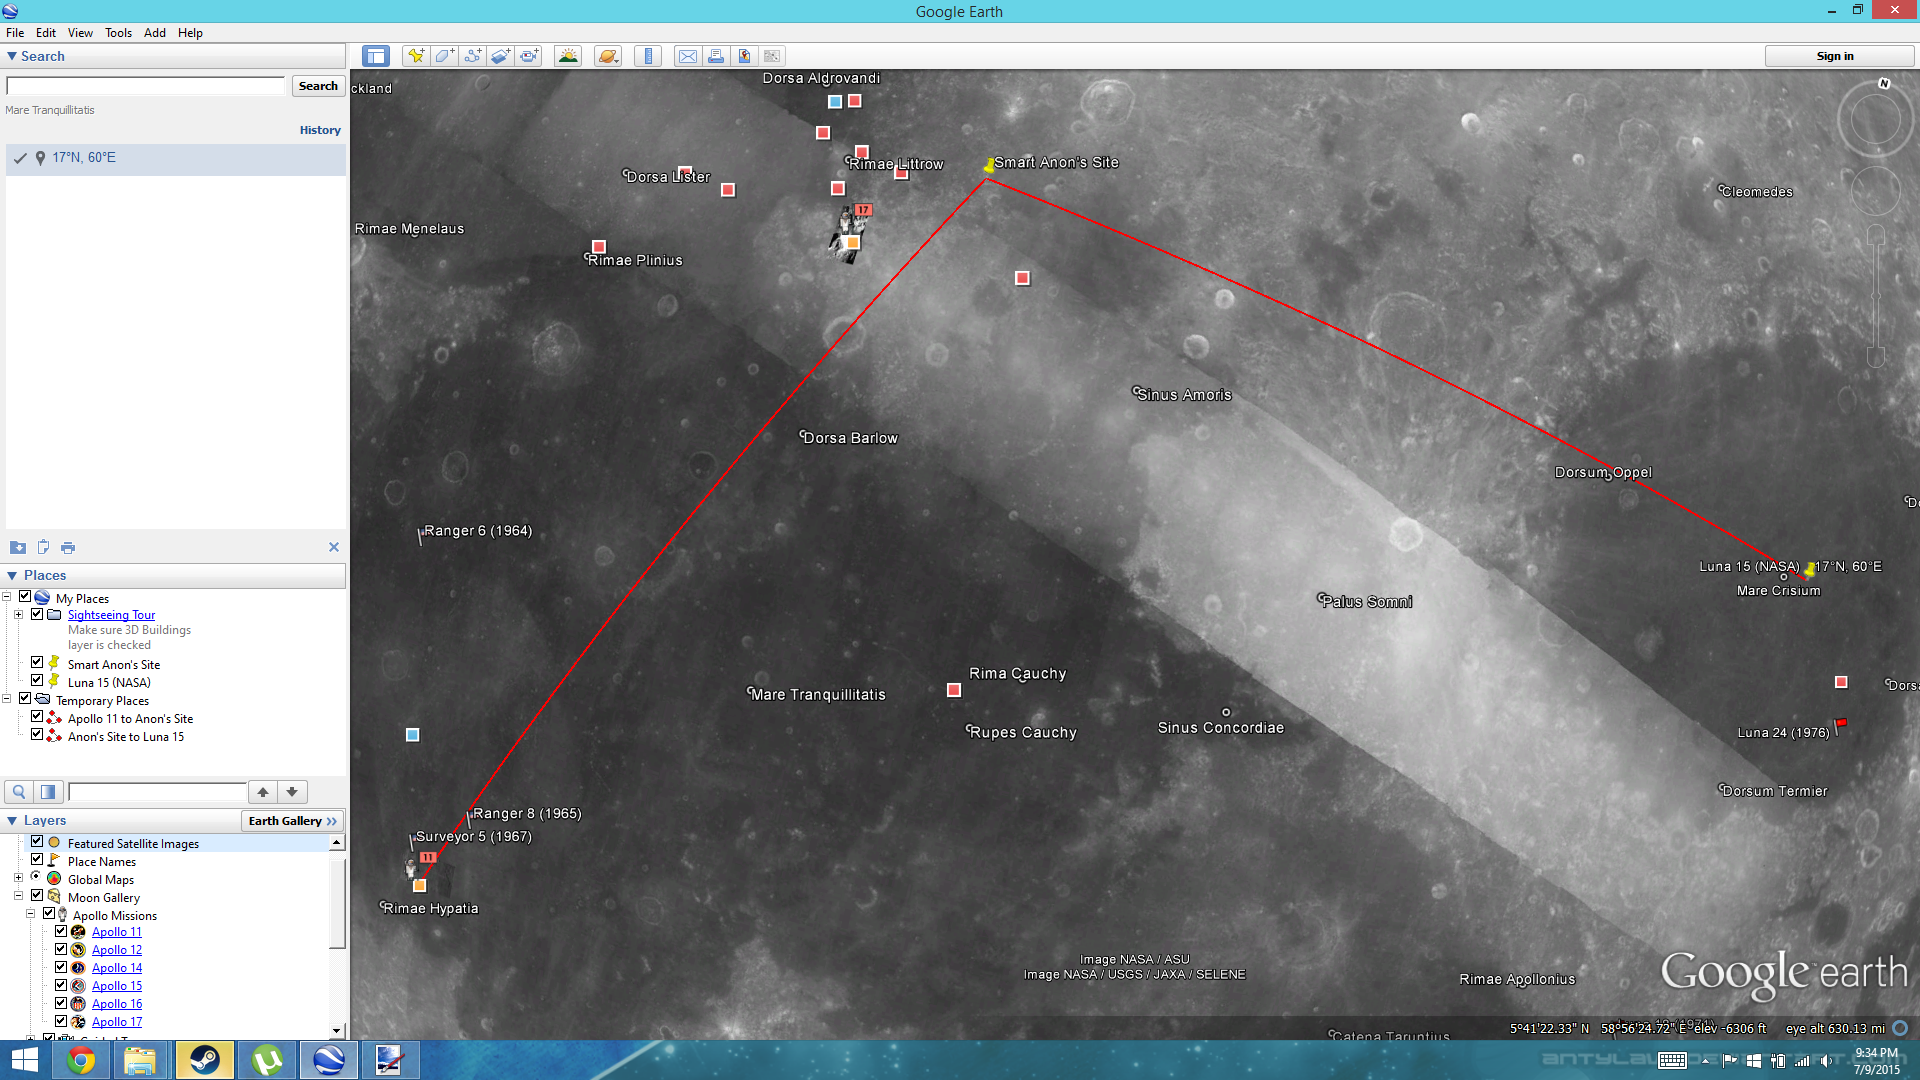This screenshot has width=1920, height=1080.
Task: Click the zoom slider on the map
Action: tap(1876, 296)
